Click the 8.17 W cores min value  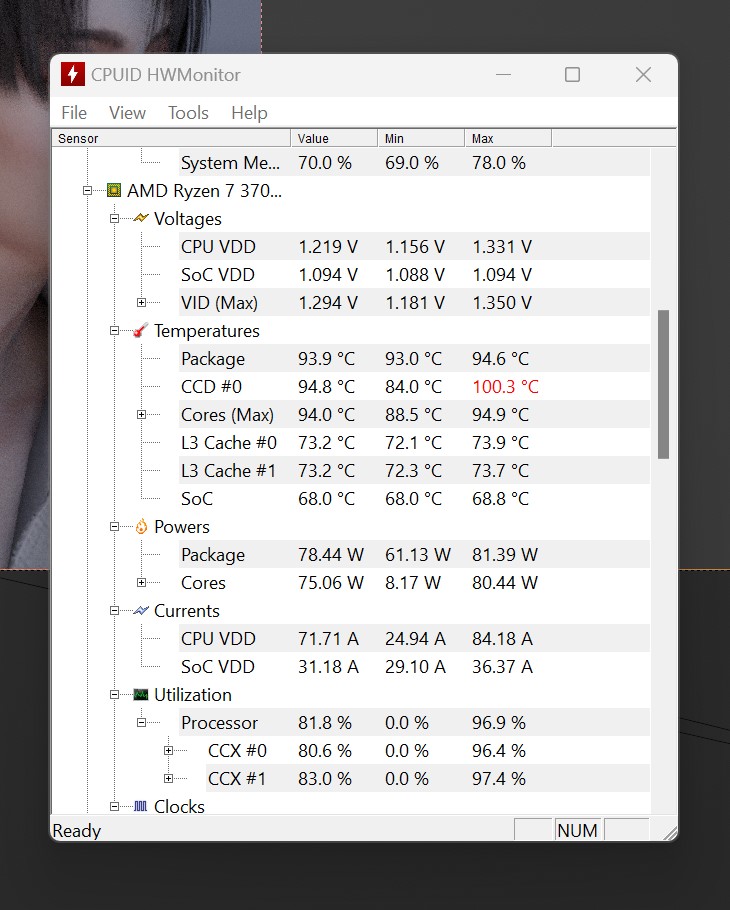pos(413,582)
